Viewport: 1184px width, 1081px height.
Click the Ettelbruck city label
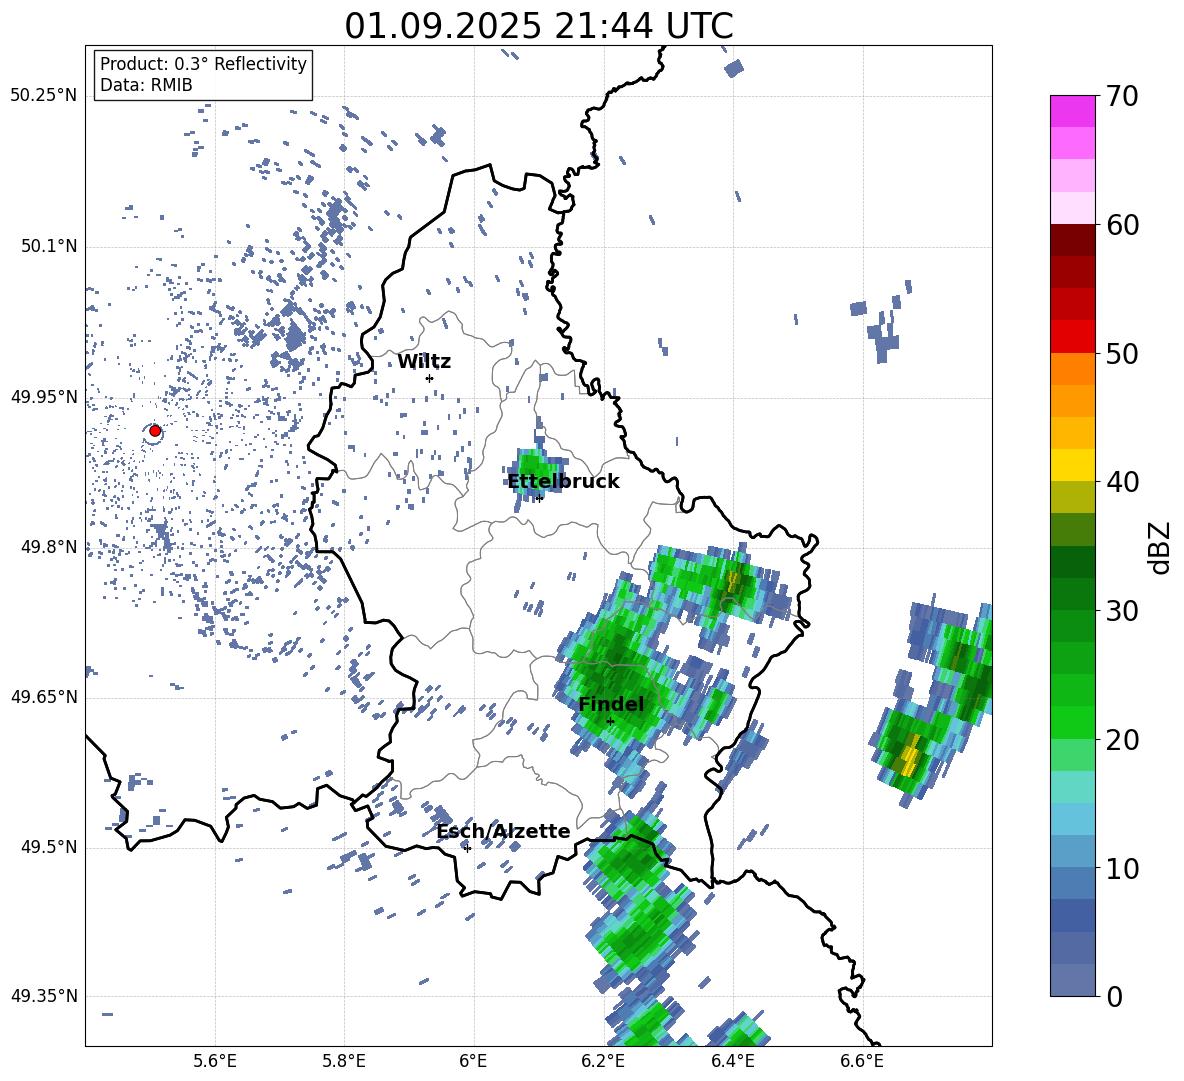(563, 482)
